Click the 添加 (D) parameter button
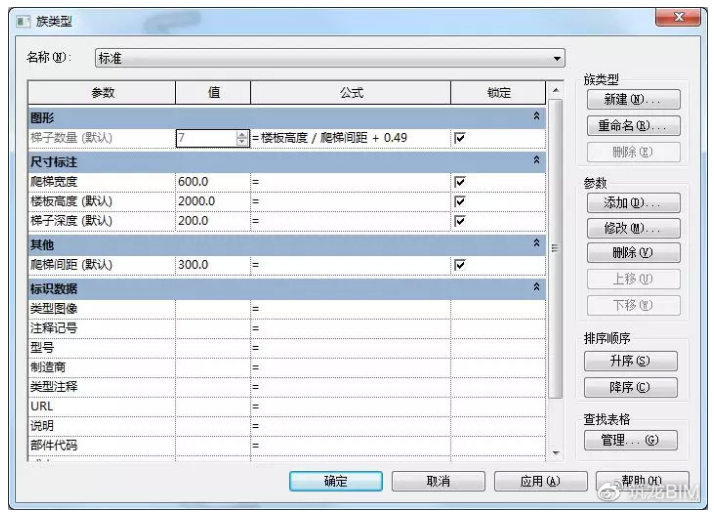The height and width of the screenshot is (512, 714). click(x=633, y=203)
